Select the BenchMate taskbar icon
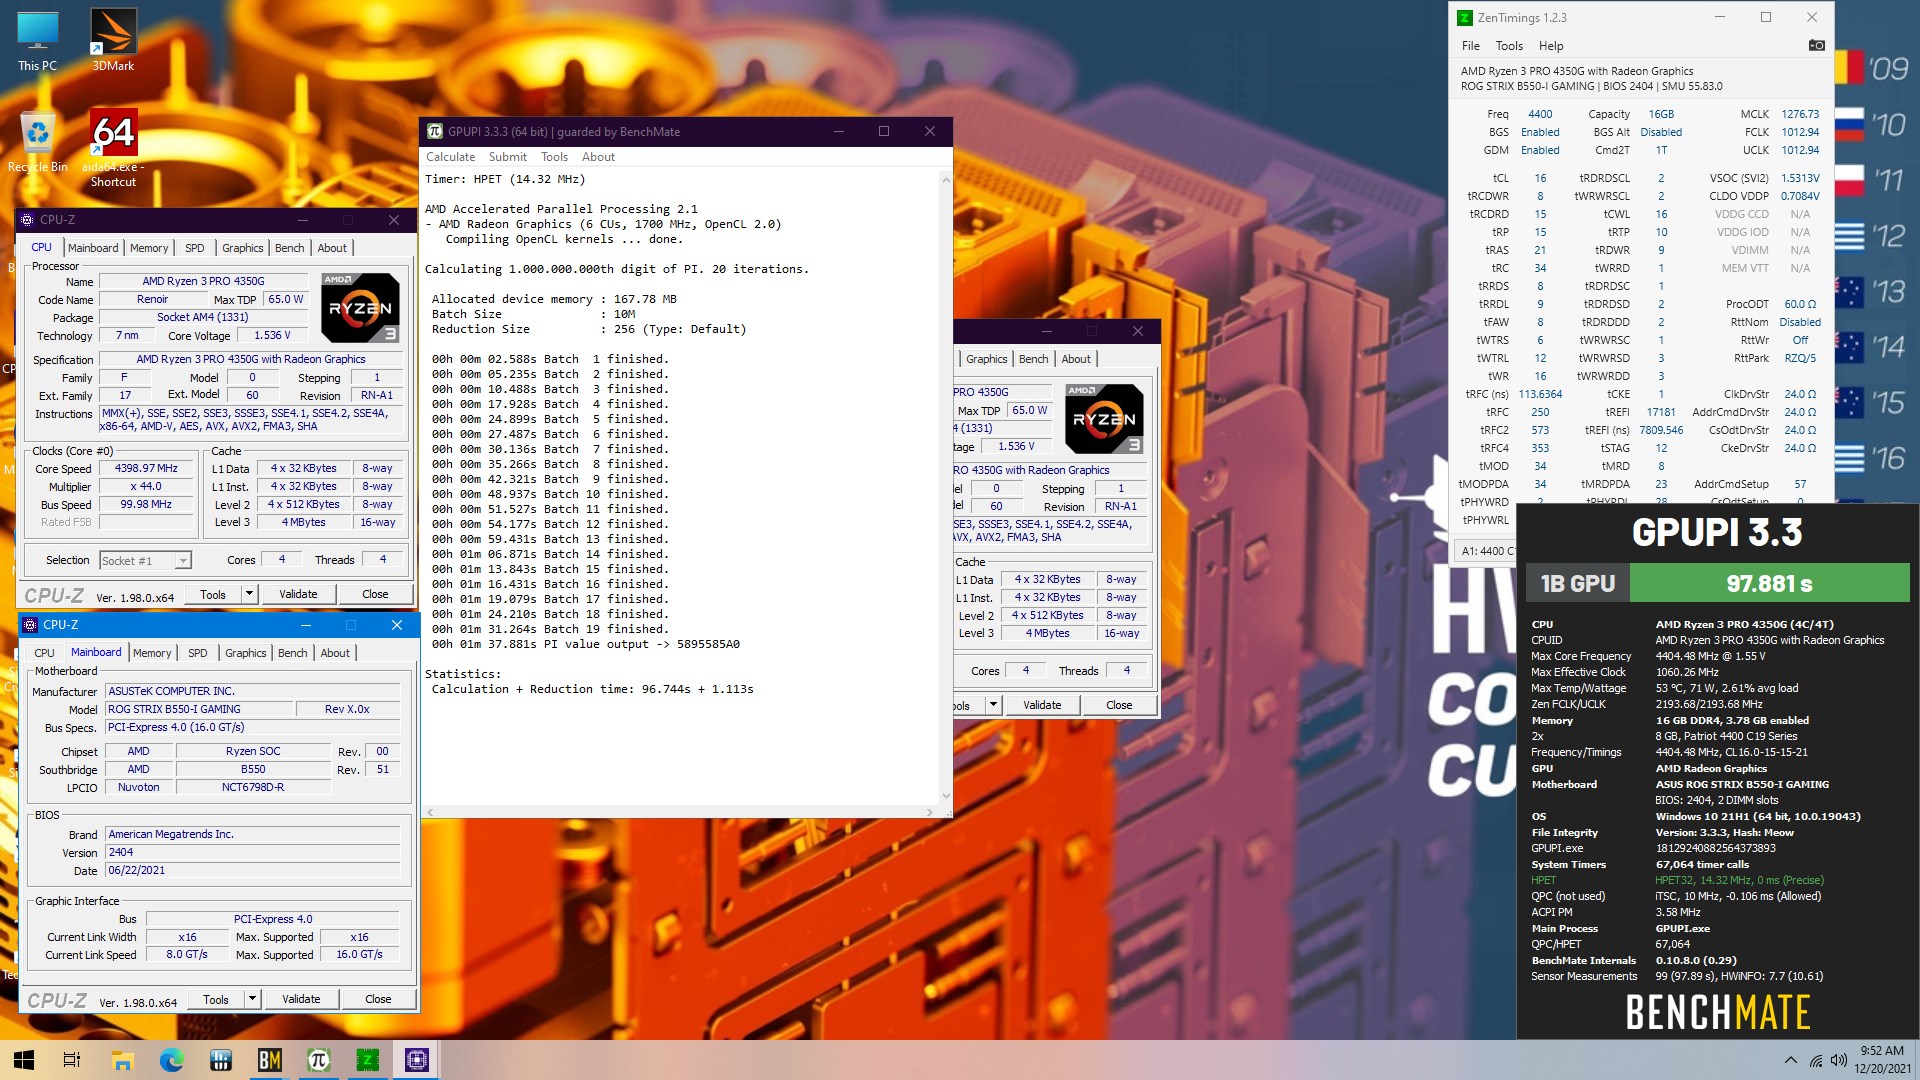Image resolution: width=1920 pixels, height=1080 pixels. (x=269, y=1060)
